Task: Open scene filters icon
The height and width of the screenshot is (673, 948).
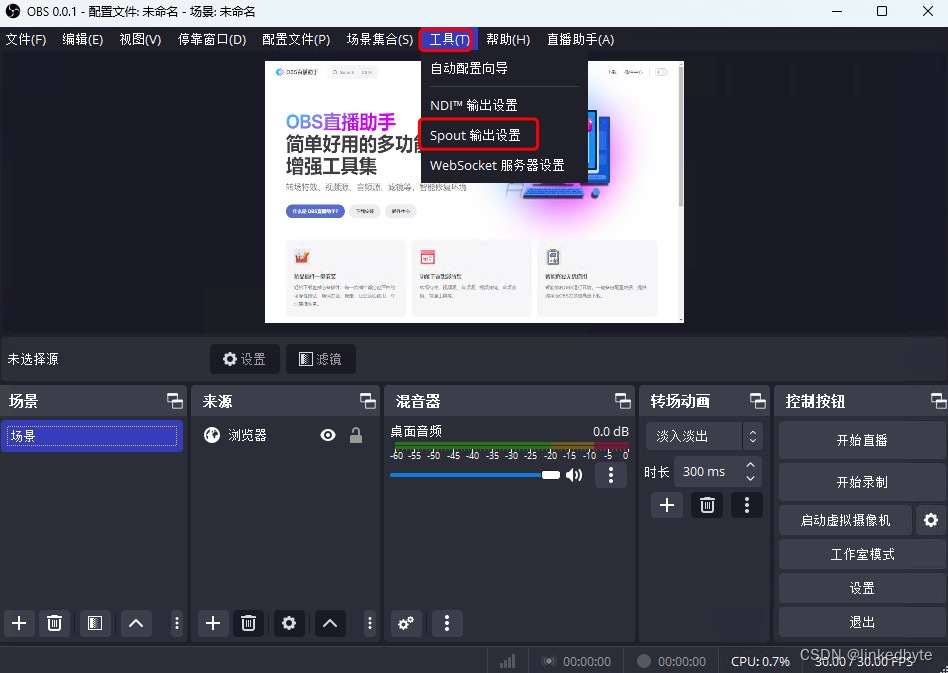Action: tap(95, 623)
